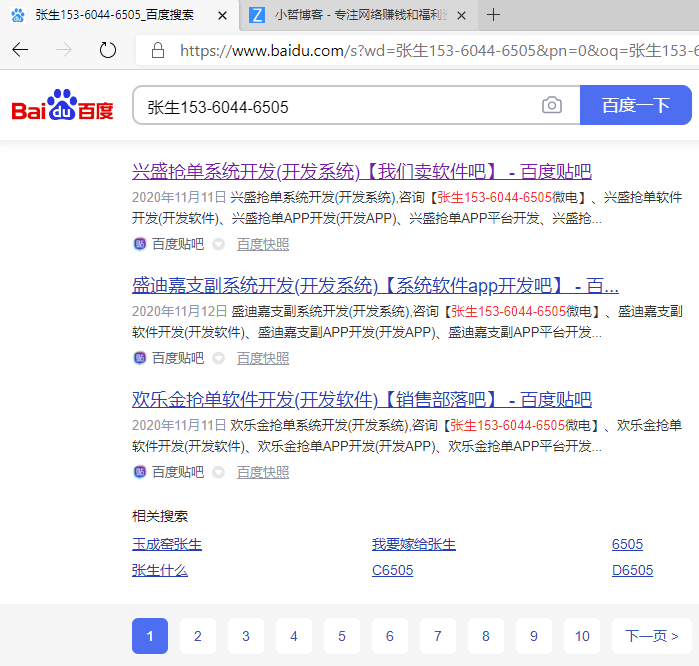Screen dimensions: 699x666
Task: View site info via the padlock icon
Action: (158, 50)
